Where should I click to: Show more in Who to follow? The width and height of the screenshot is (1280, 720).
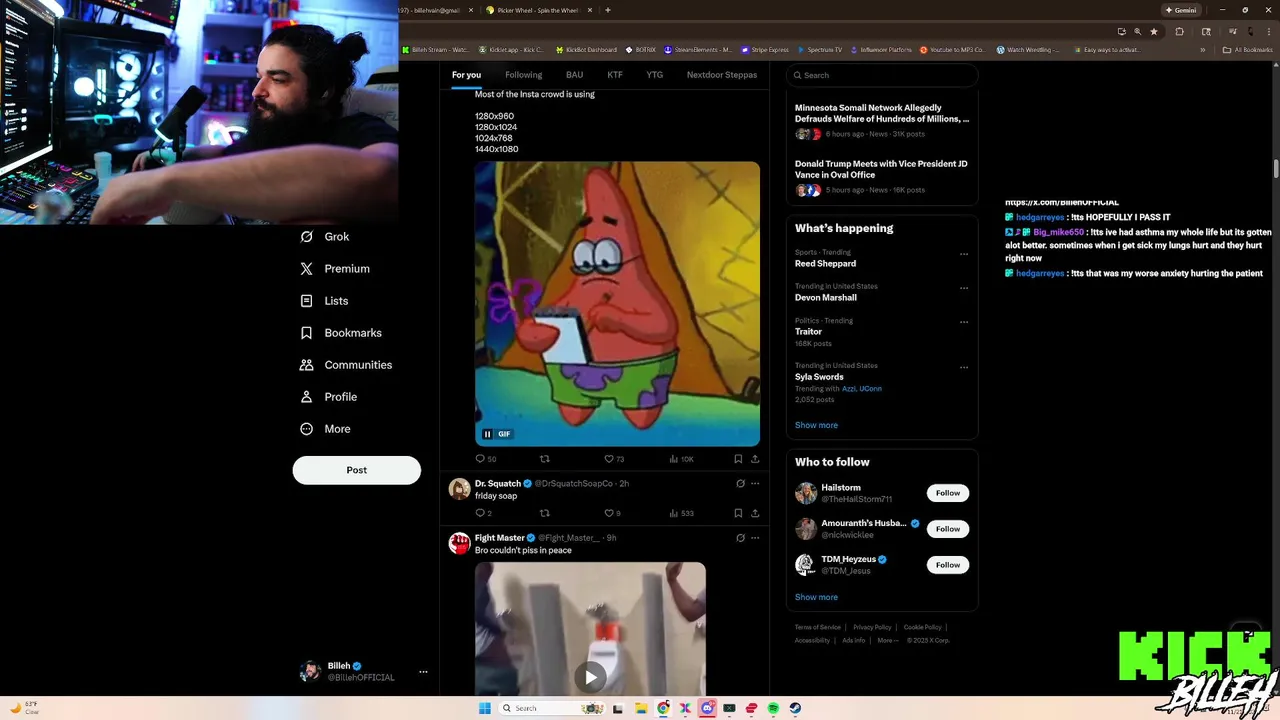coord(816,597)
